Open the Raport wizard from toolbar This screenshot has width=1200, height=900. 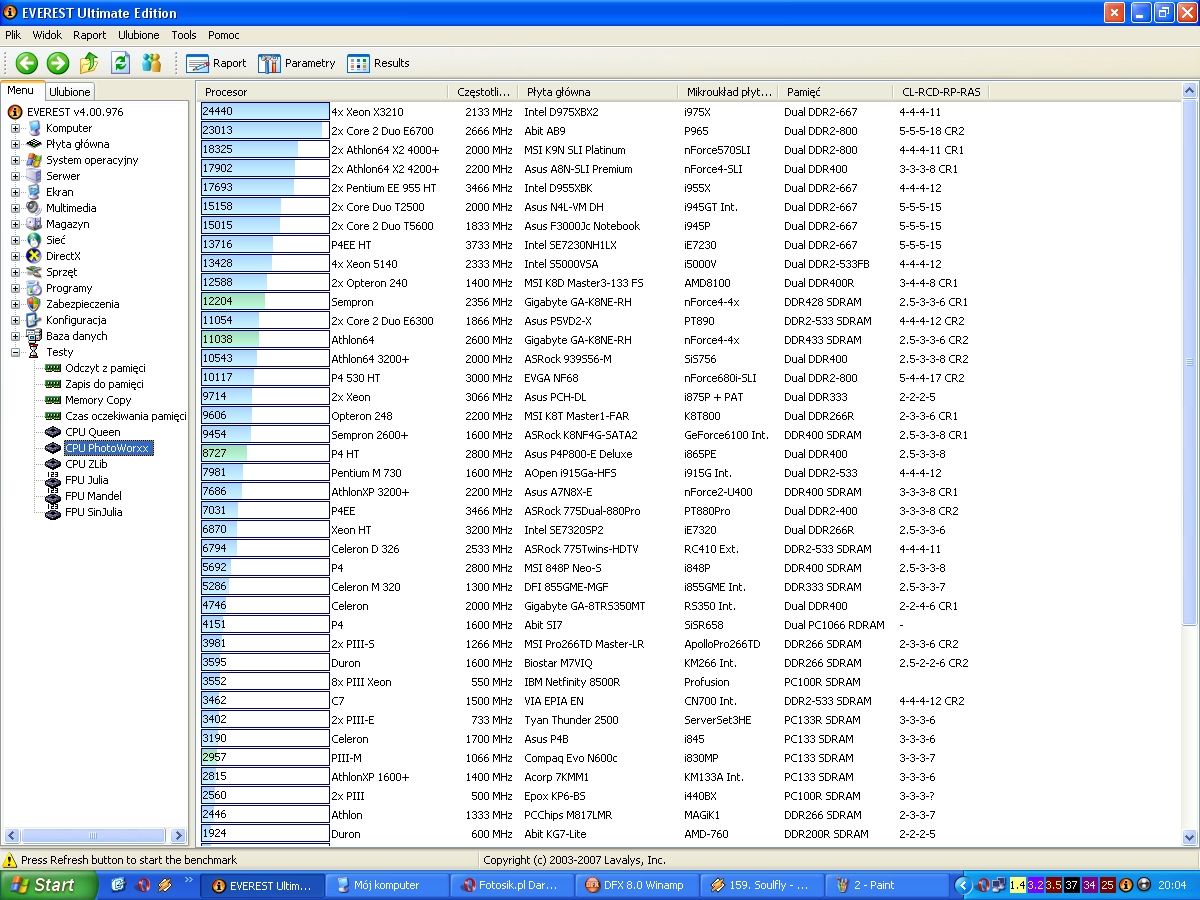click(216, 63)
